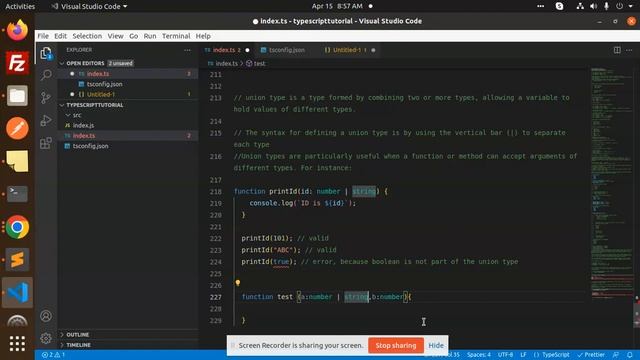Open Show Applications grid
The width and height of the screenshot is (640, 360).
[x=17, y=344]
